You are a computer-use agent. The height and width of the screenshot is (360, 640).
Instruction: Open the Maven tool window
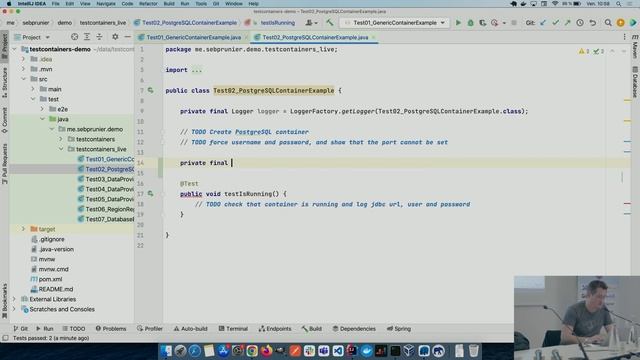(635, 48)
